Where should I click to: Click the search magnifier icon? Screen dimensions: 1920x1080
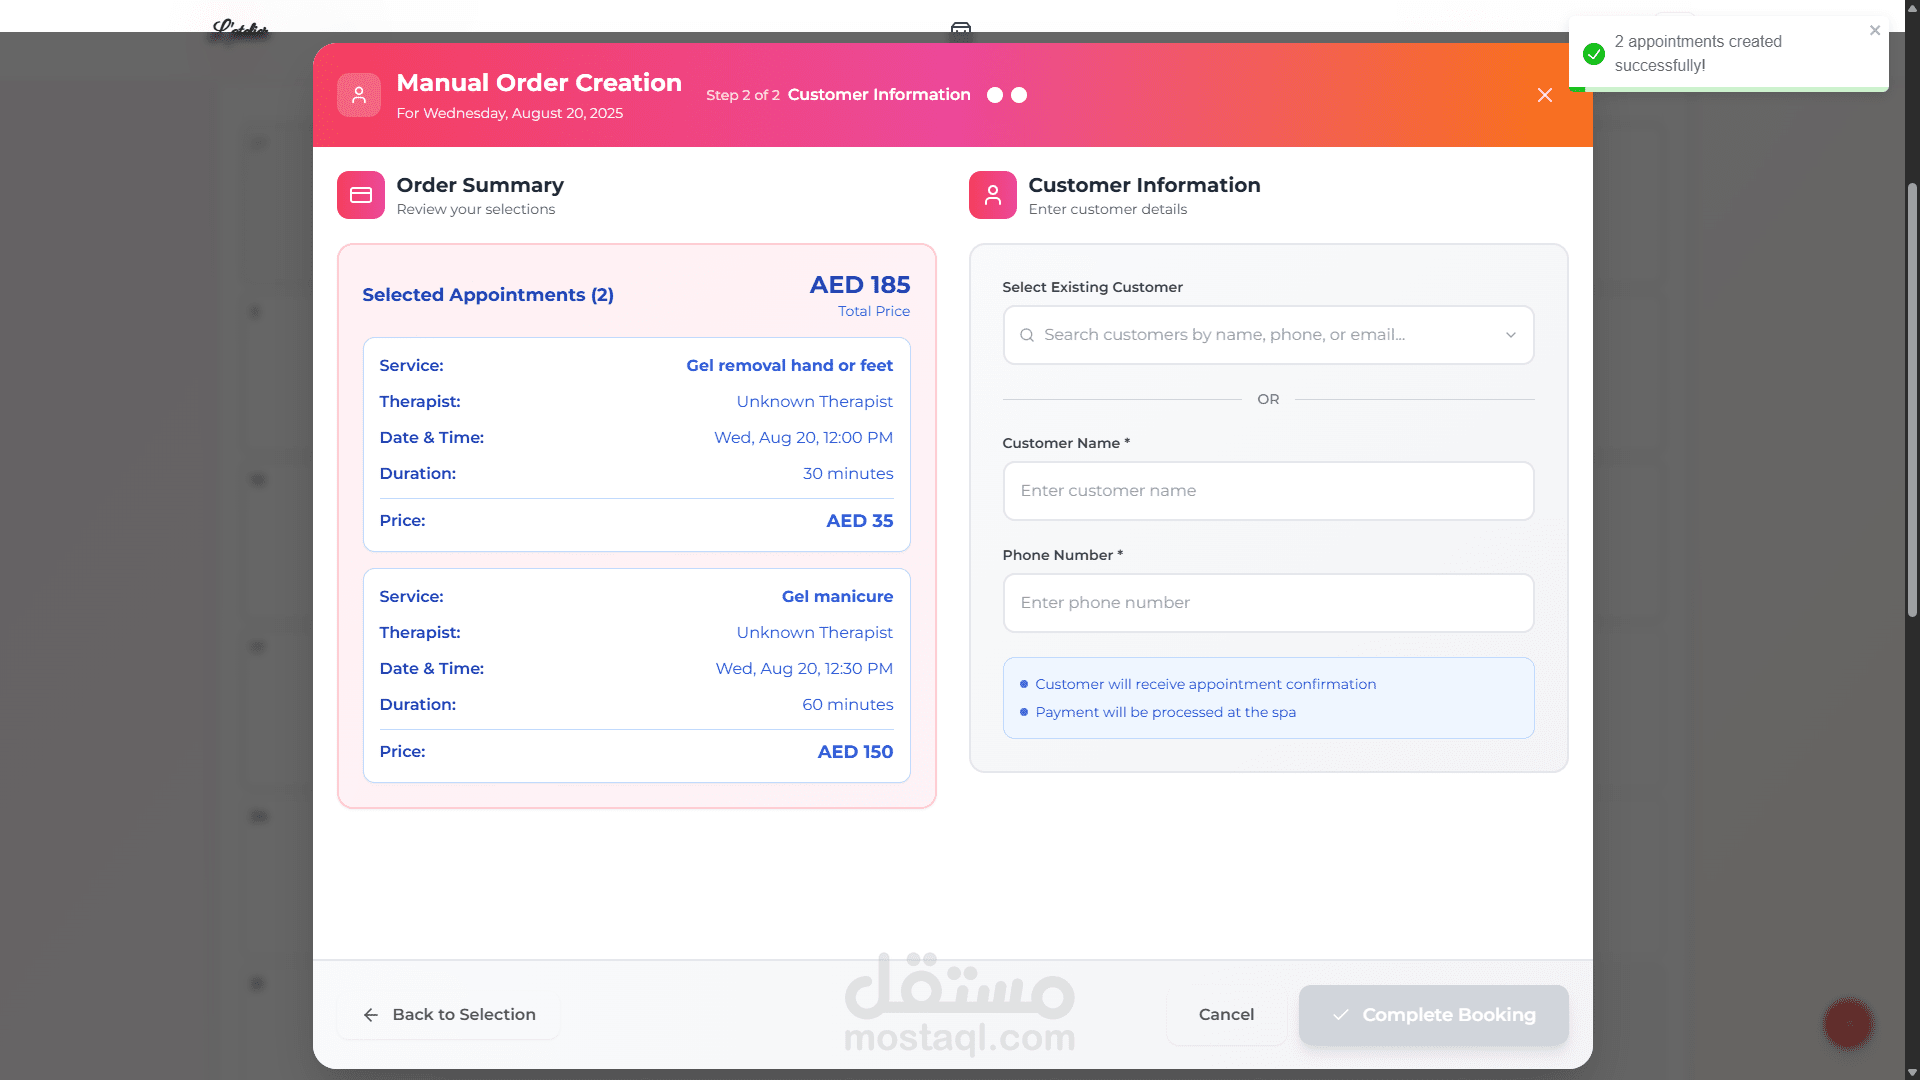[1026, 335]
